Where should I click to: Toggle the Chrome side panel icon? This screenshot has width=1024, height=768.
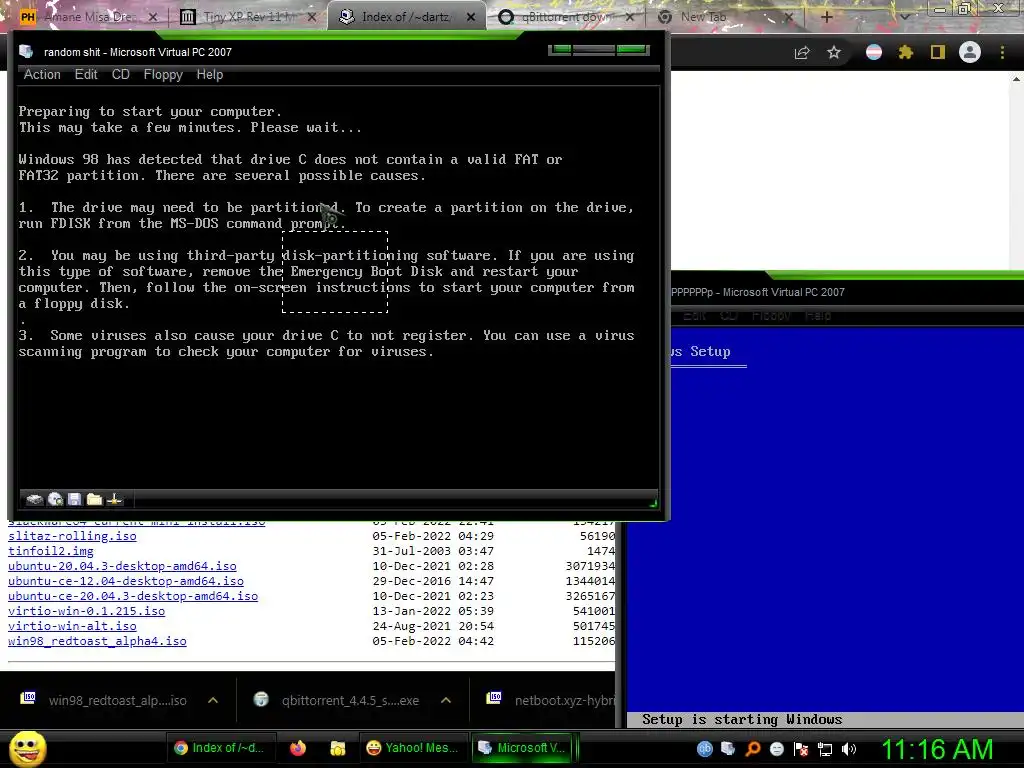[x=938, y=52]
